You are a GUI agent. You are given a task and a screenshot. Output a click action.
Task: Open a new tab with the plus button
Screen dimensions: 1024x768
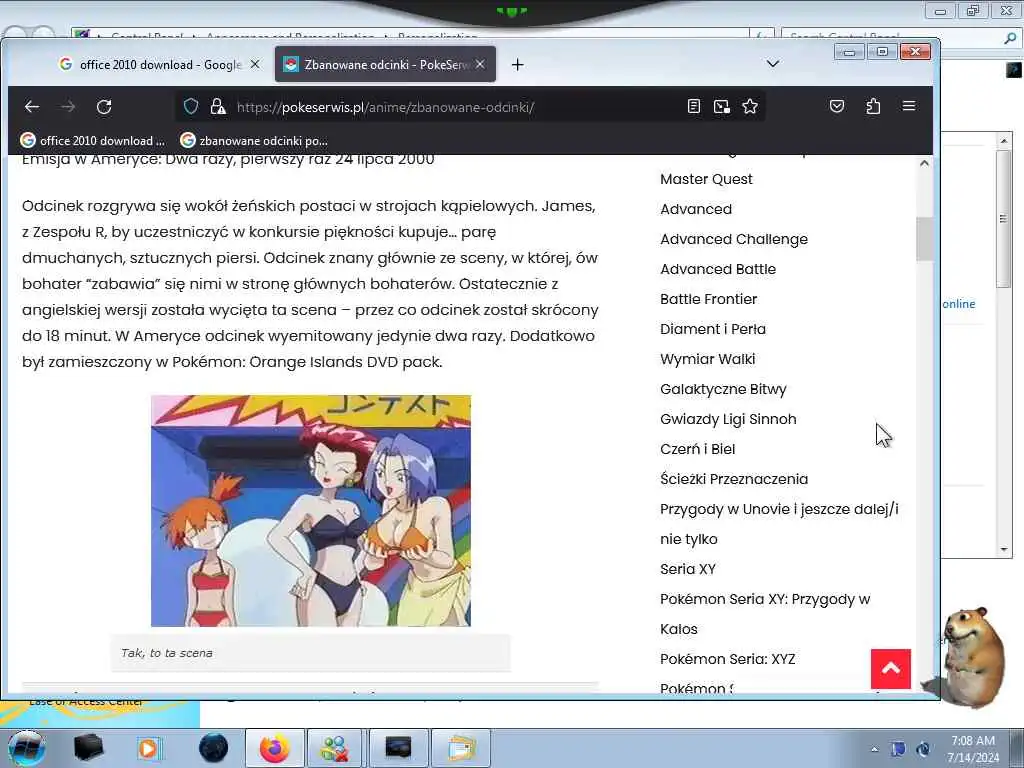(517, 65)
